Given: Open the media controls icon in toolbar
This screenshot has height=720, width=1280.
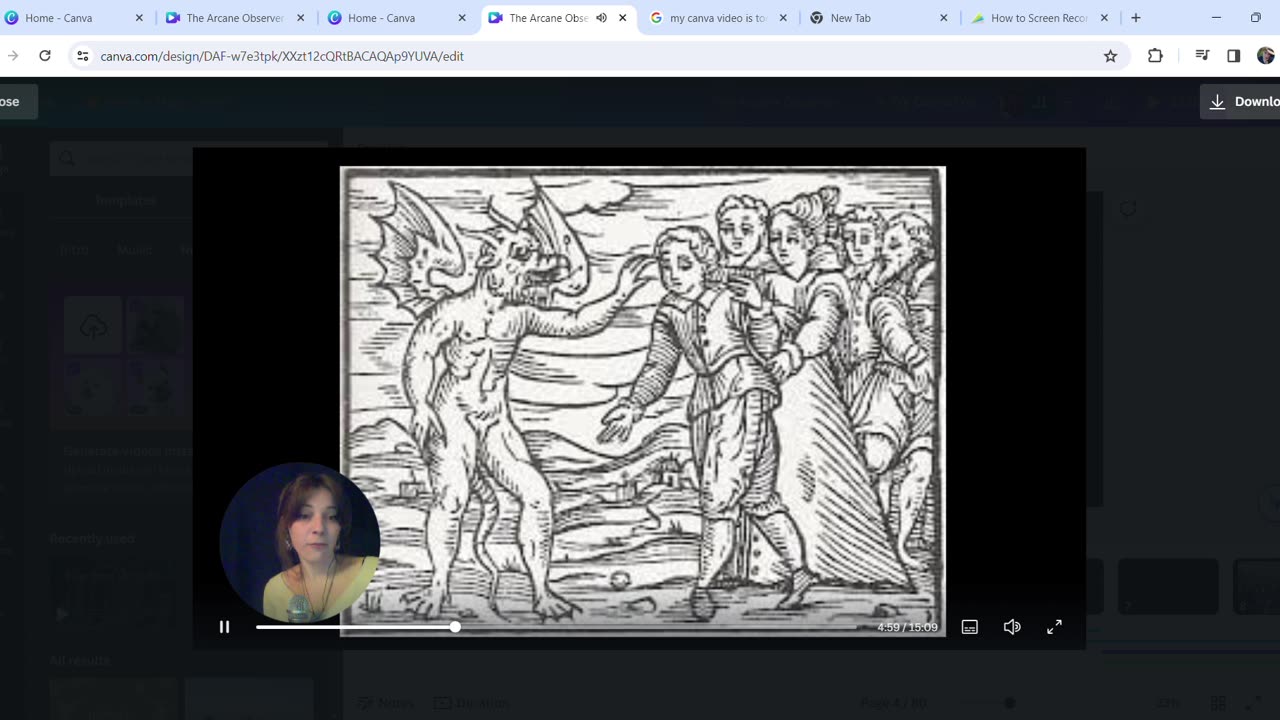Looking at the screenshot, I should point(1202,56).
